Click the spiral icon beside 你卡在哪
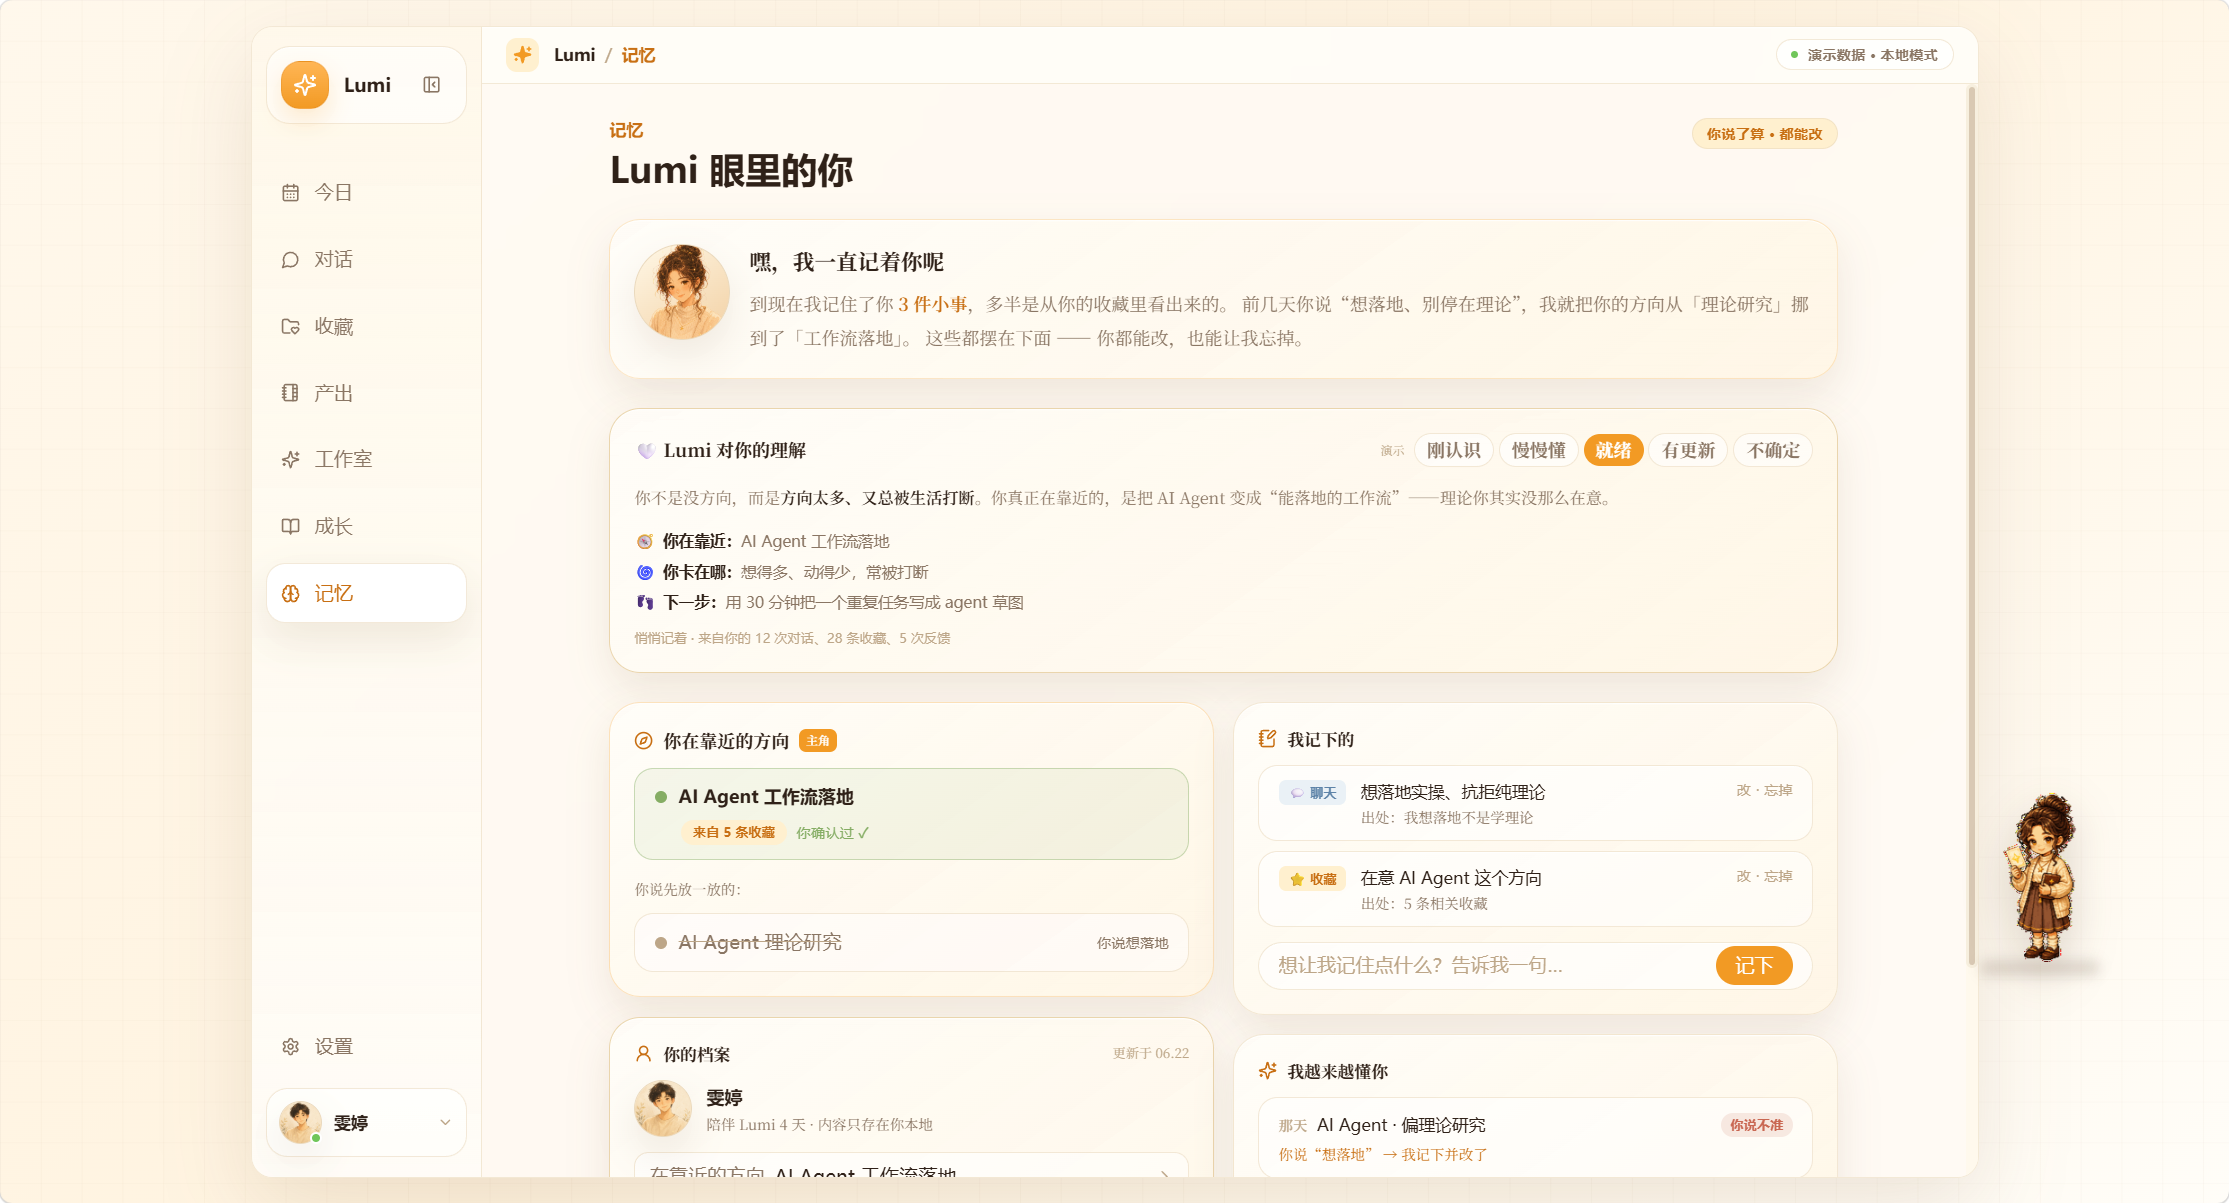Viewport: 2229px width, 1203px height. (645, 572)
